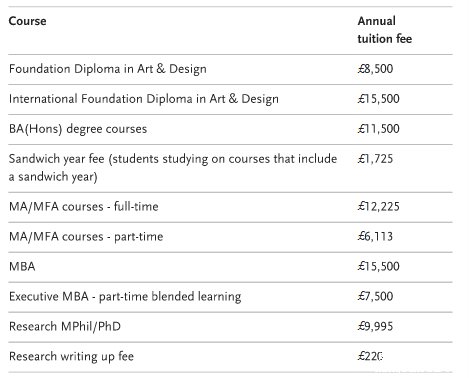Image resolution: width=469 pixels, height=378 pixels.
Task: Click the £6,113 fee value
Action: click(375, 236)
